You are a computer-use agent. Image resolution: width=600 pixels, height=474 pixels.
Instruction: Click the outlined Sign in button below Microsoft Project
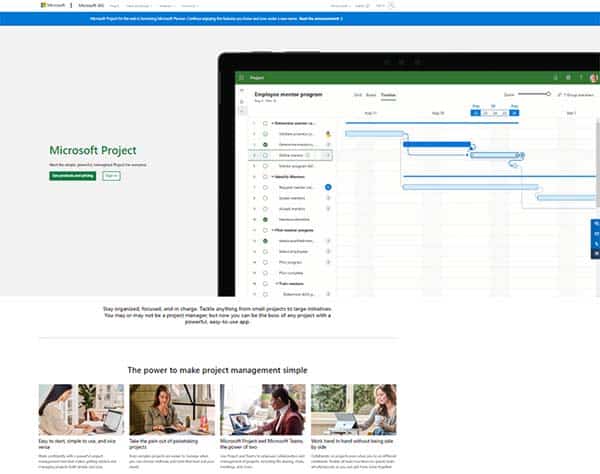coord(111,176)
